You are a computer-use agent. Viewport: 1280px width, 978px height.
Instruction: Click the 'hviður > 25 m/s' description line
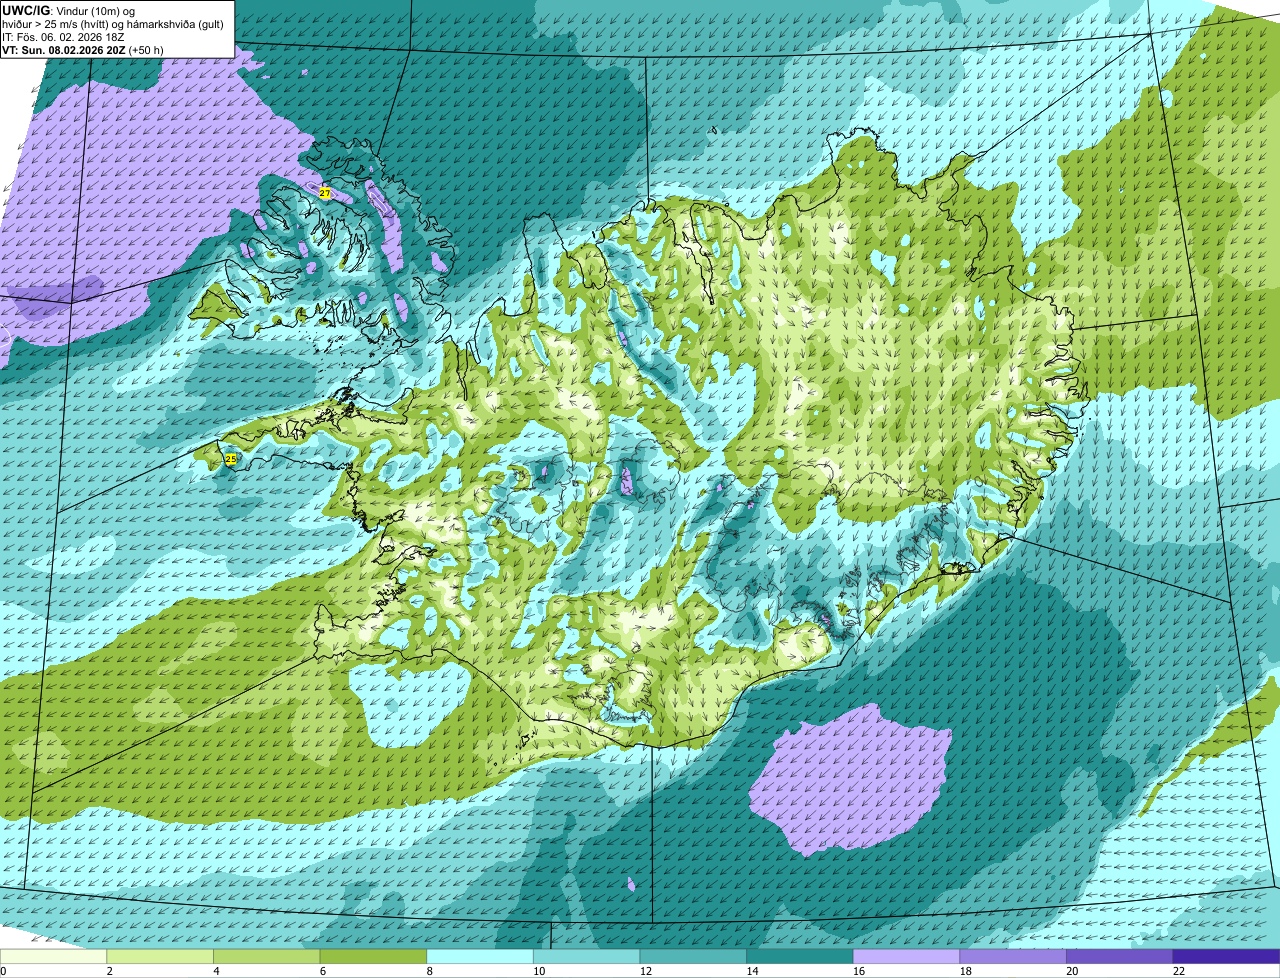pos(113,23)
